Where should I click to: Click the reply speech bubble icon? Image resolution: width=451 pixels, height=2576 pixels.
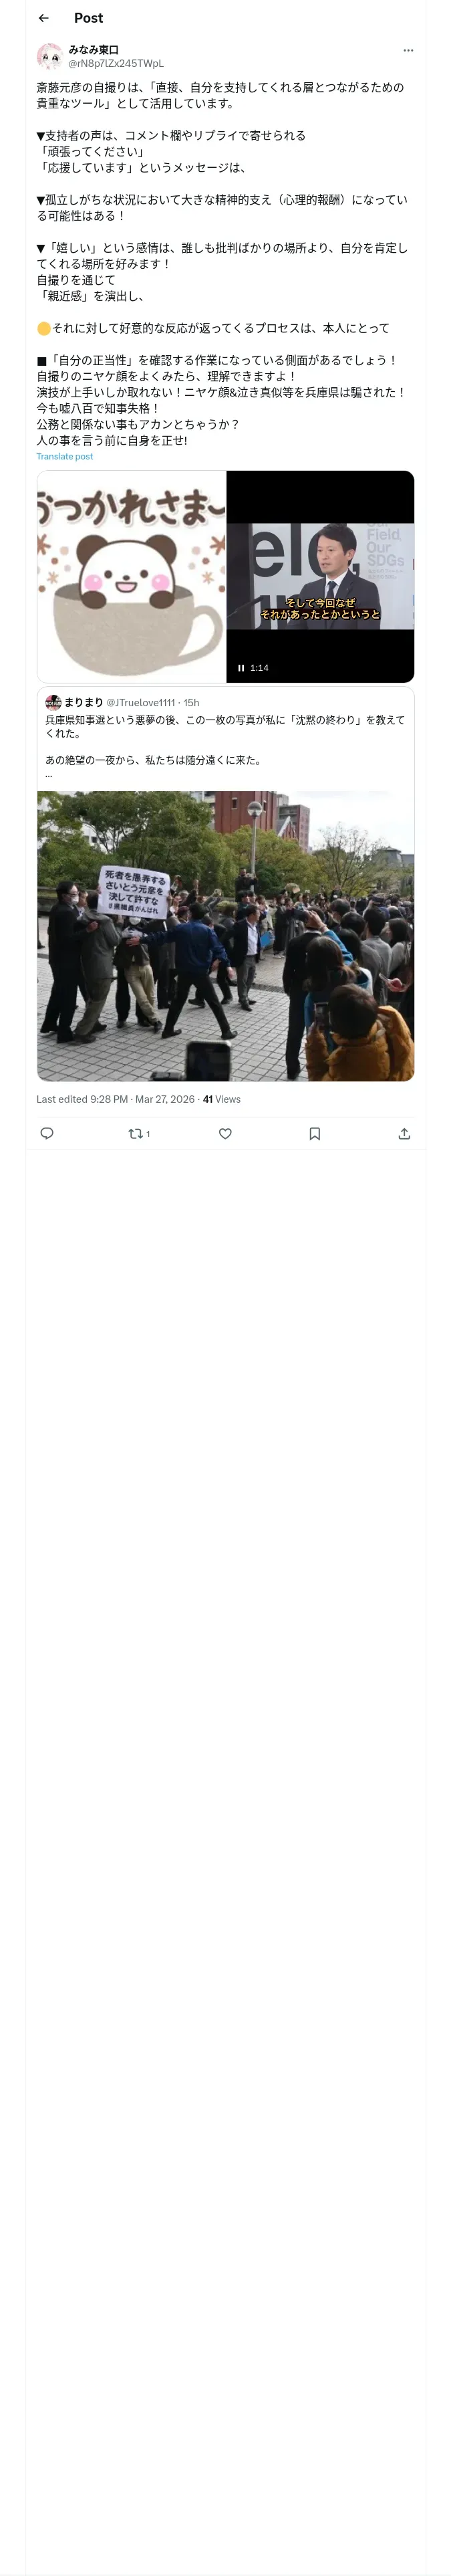click(47, 1133)
